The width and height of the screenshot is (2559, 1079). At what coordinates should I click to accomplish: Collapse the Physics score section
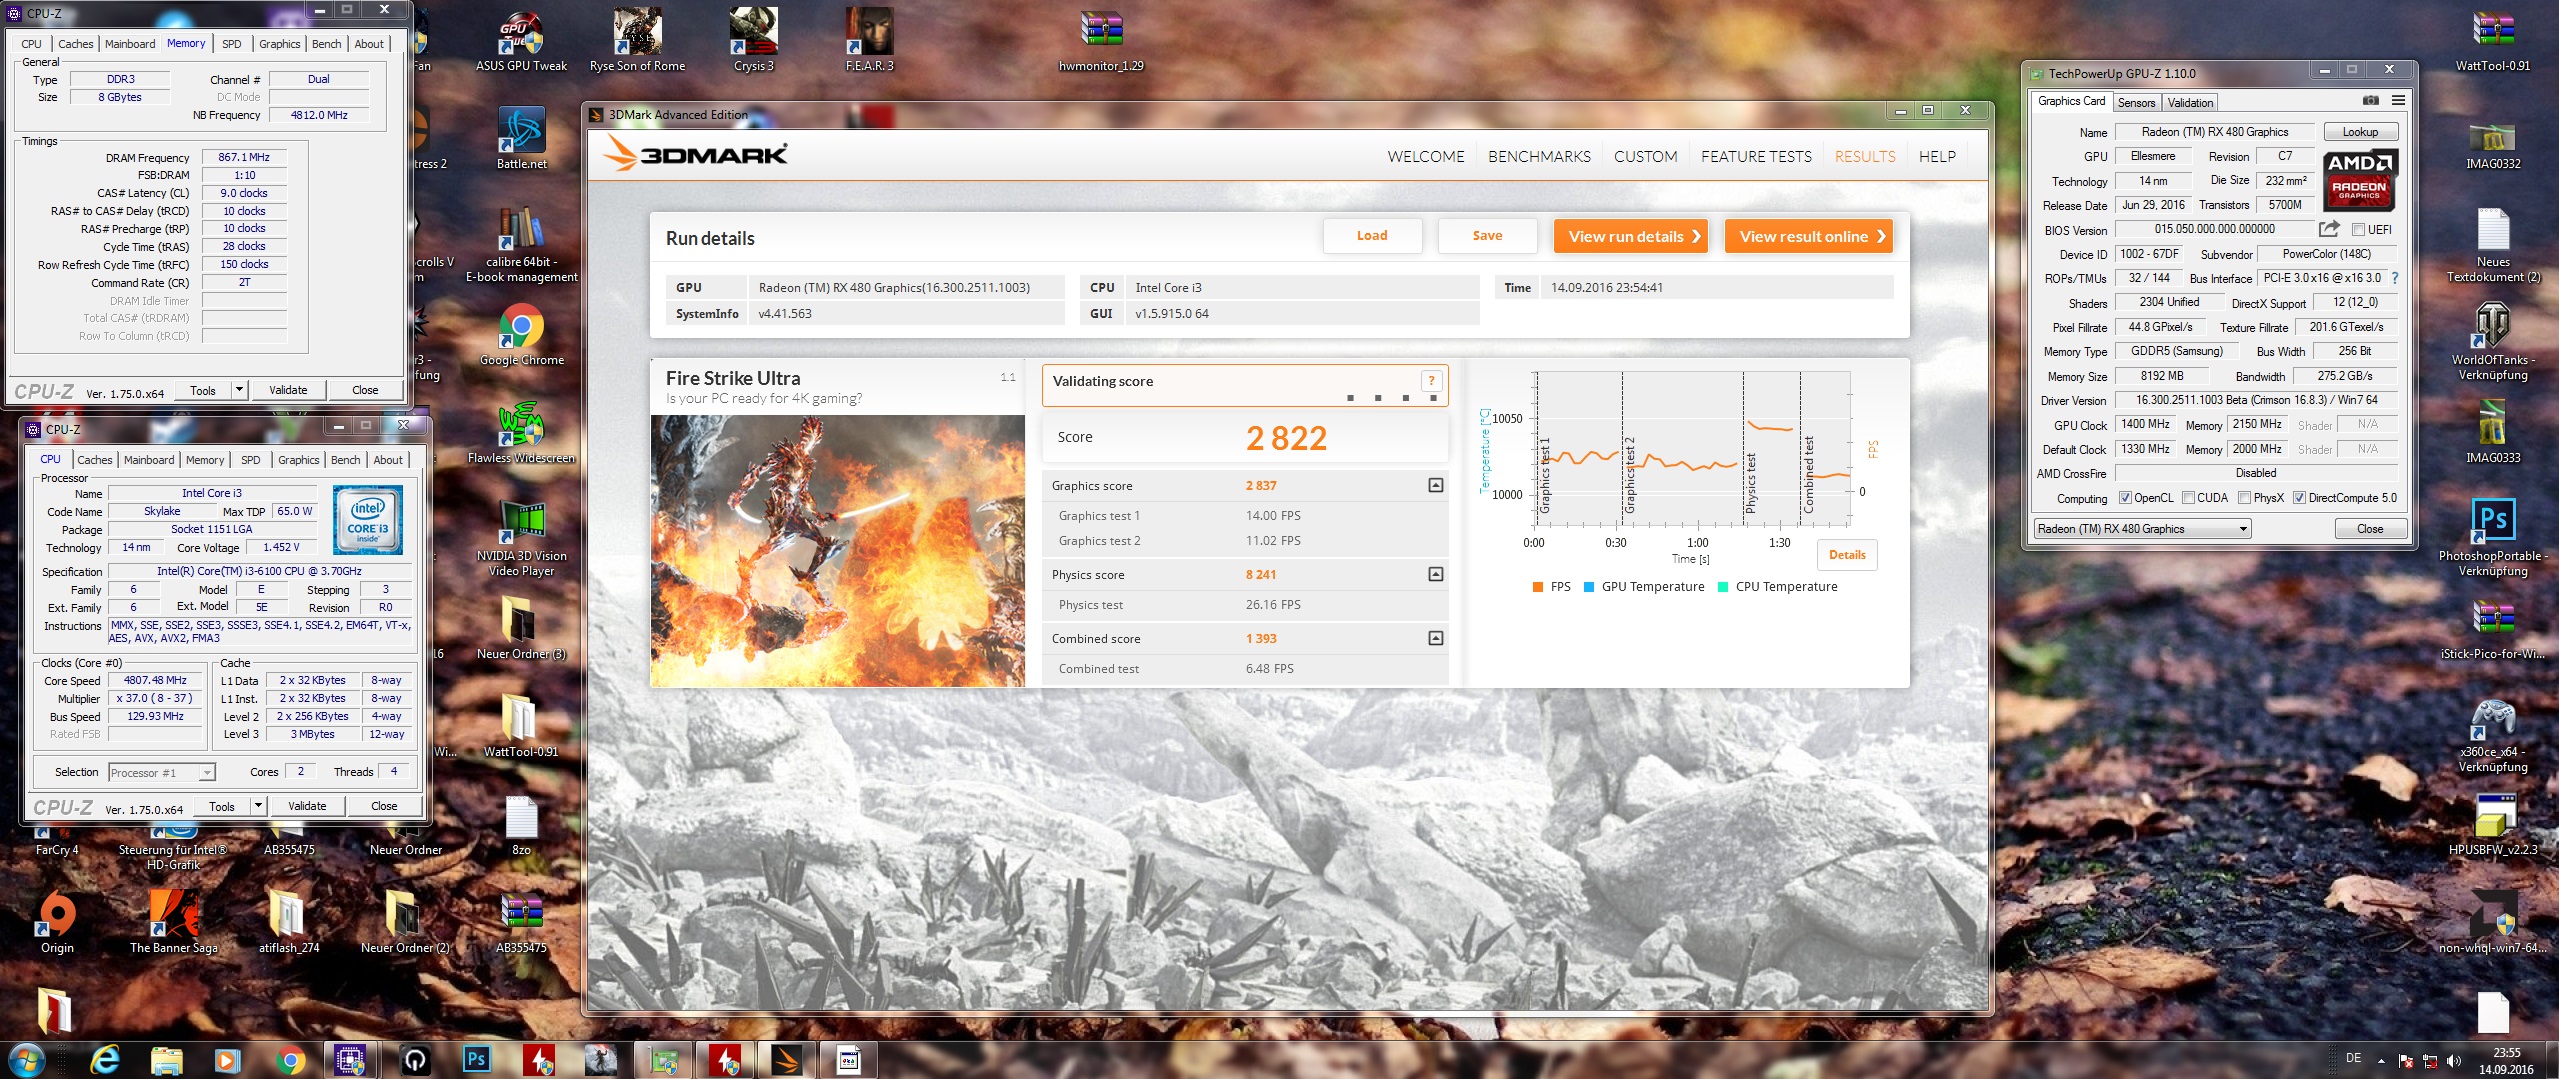[x=1435, y=575]
